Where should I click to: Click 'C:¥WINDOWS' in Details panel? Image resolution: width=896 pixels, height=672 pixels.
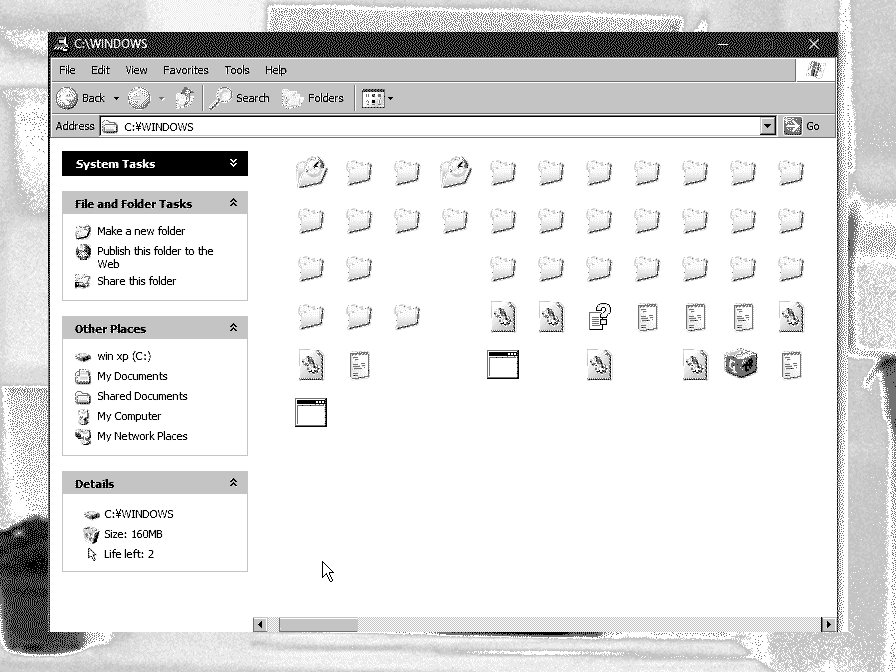pyautogui.click(x=139, y=514)
